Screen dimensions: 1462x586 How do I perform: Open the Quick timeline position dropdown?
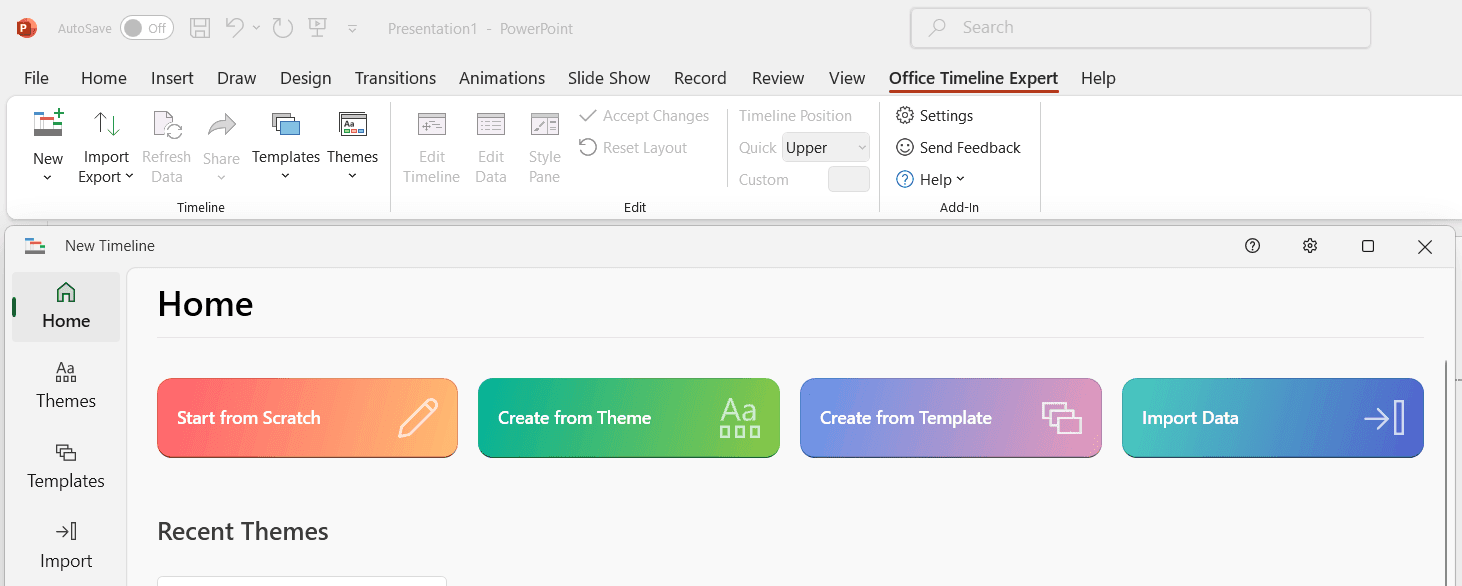825,147
